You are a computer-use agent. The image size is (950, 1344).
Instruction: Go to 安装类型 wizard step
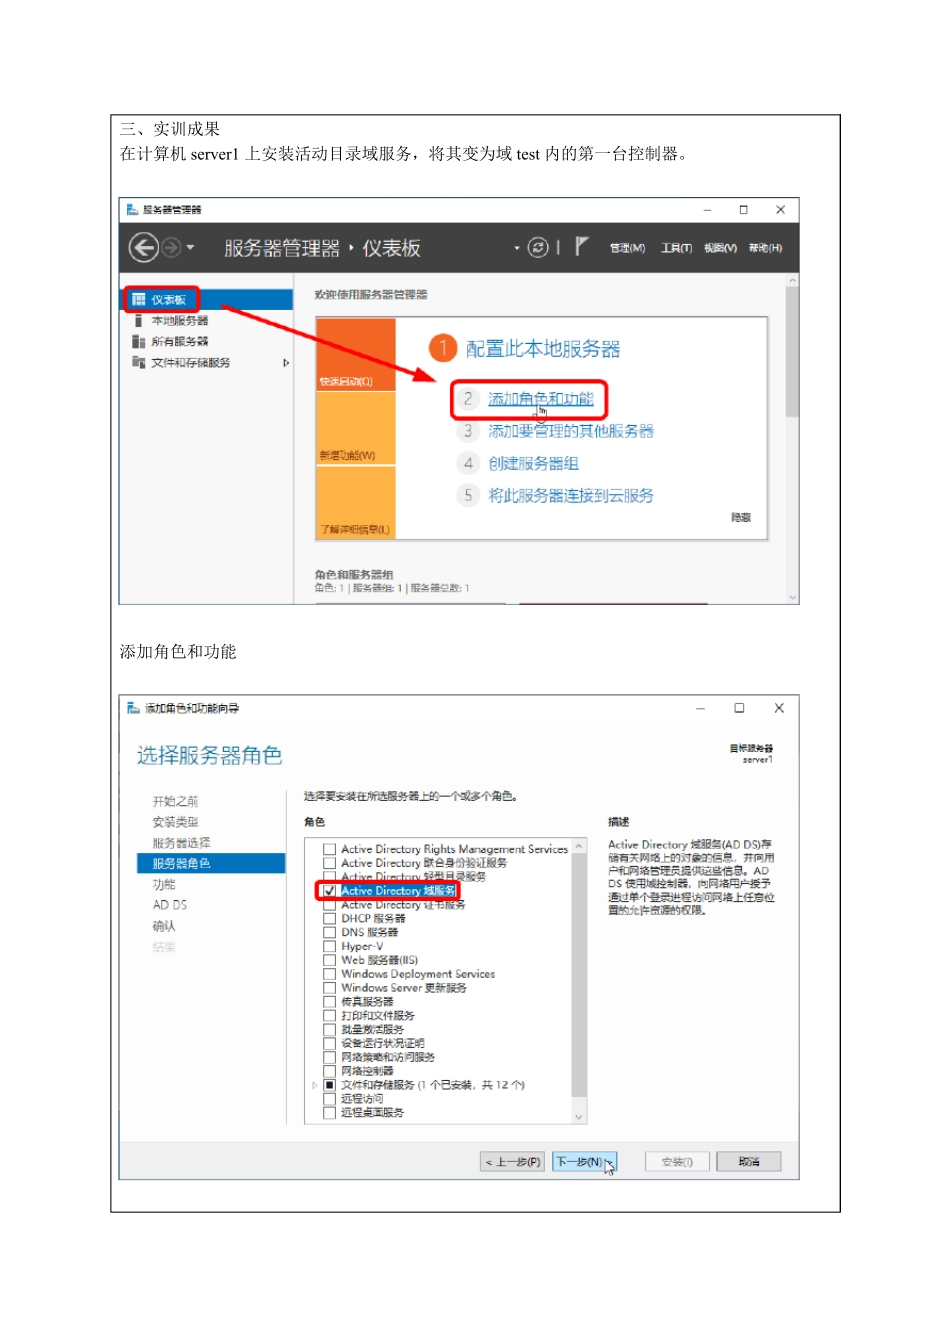pyautogui.click(x=175, y=822)
